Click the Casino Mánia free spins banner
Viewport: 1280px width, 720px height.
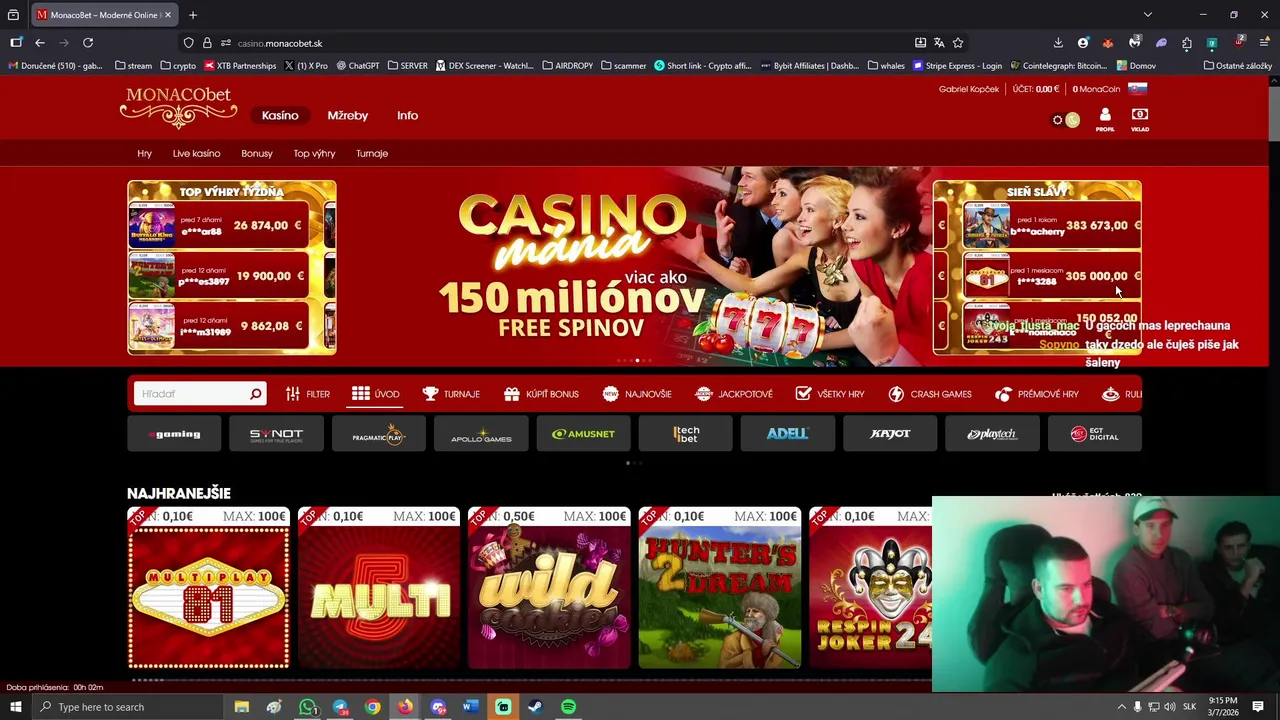click(634, 267)
